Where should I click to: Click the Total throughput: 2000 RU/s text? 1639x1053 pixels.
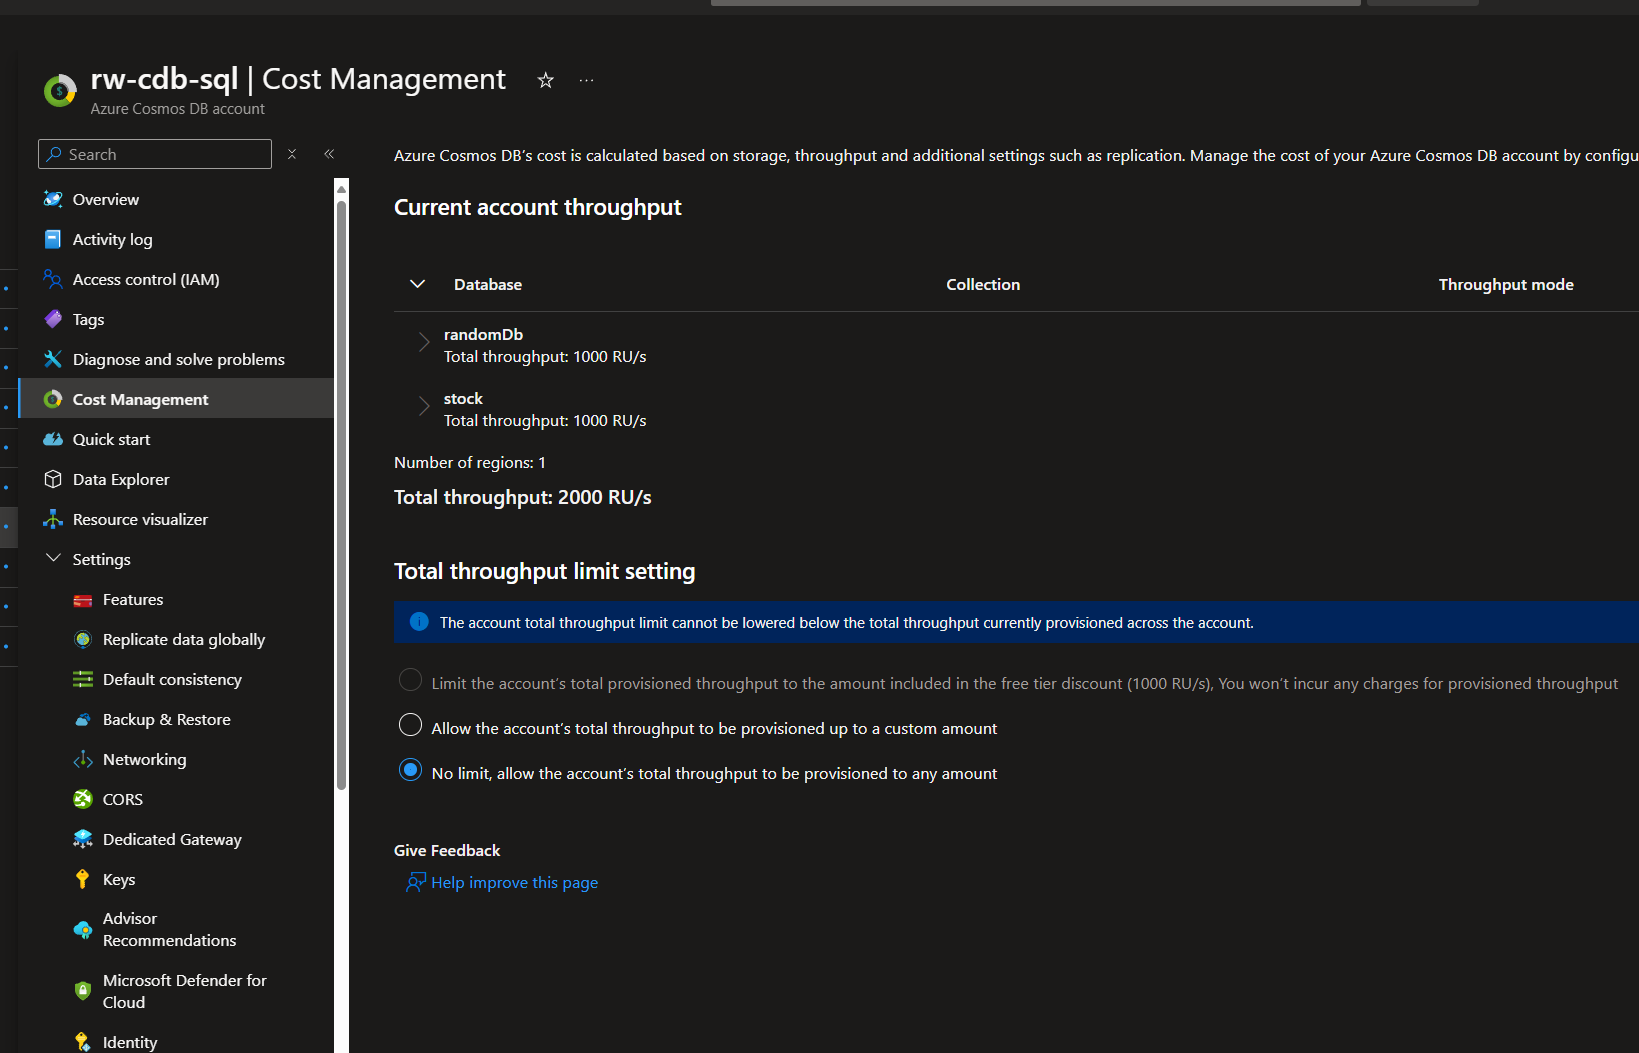(x=522, y=498)
